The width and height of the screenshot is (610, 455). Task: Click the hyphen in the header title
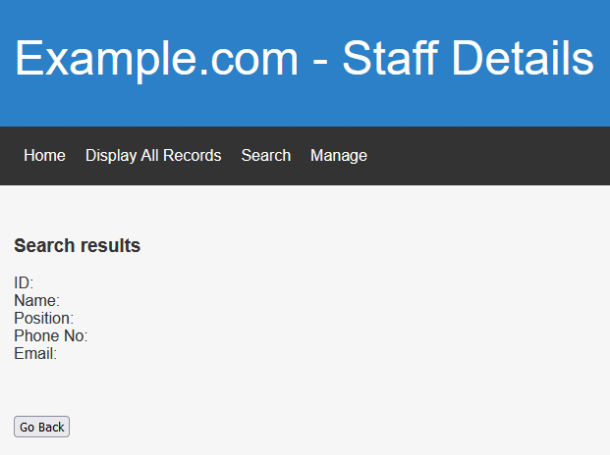pyautogui.click(x=320, y=61)
